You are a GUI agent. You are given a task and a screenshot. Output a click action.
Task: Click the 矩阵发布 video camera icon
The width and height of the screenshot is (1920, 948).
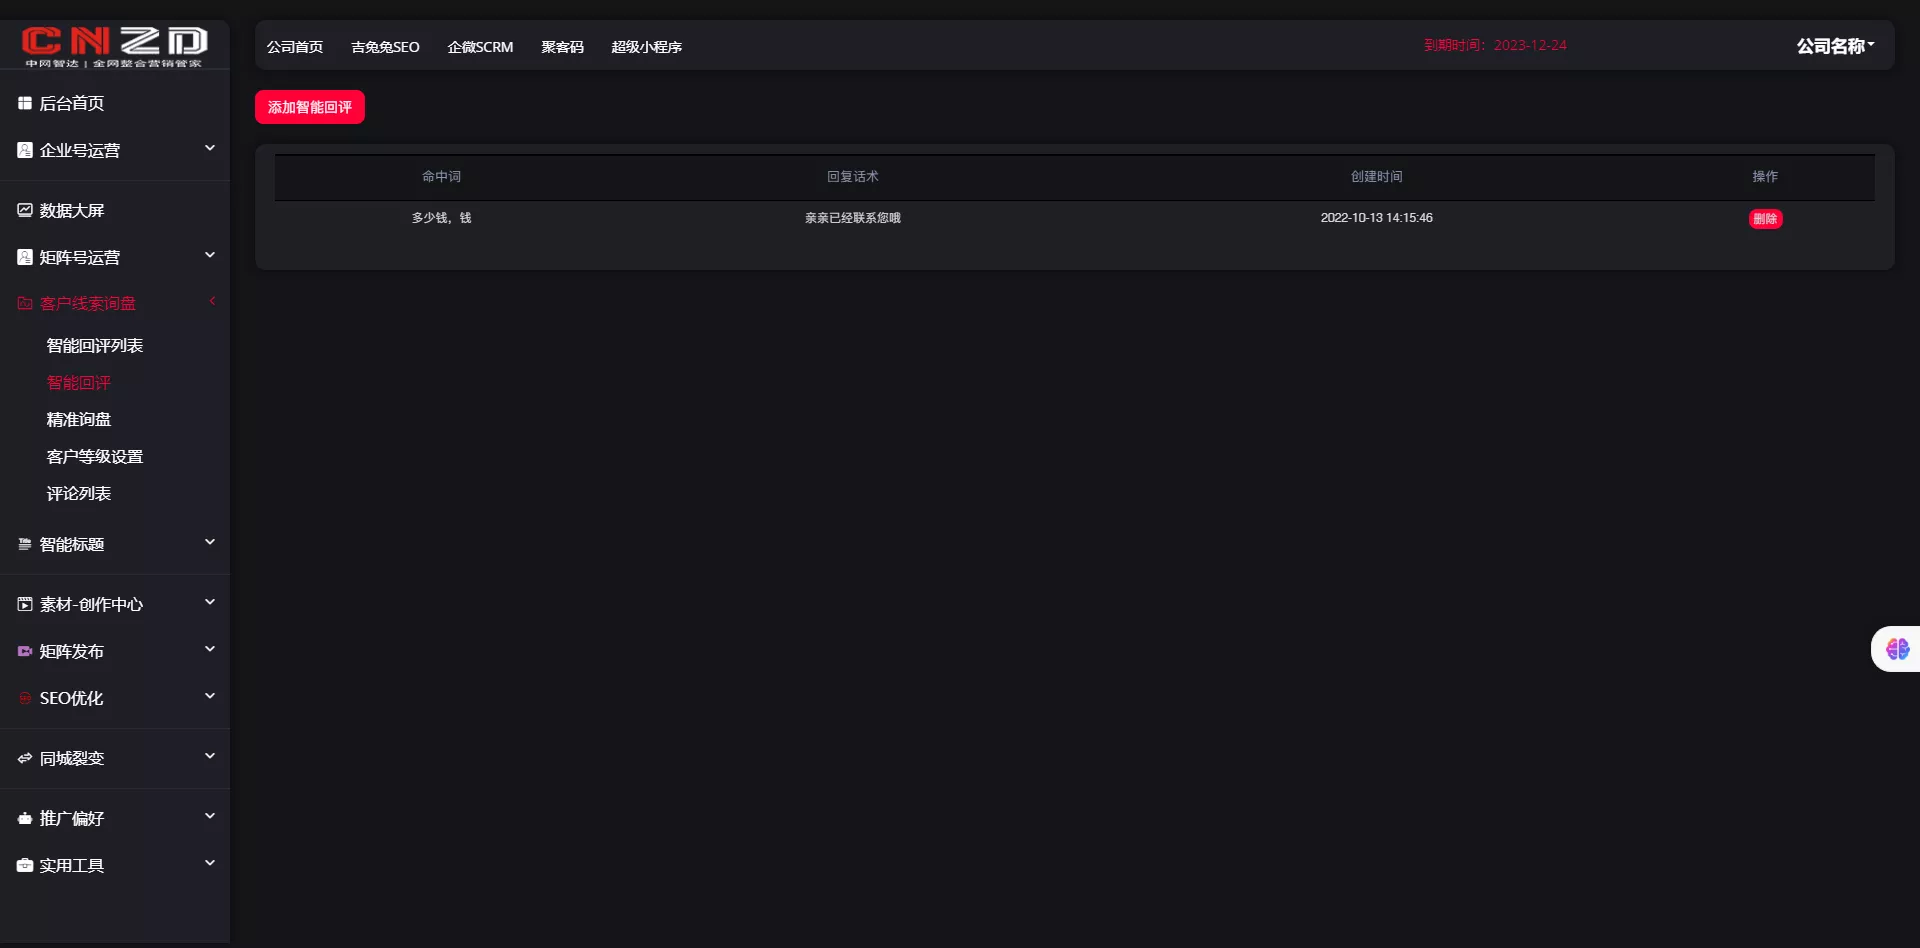[25, 651]
